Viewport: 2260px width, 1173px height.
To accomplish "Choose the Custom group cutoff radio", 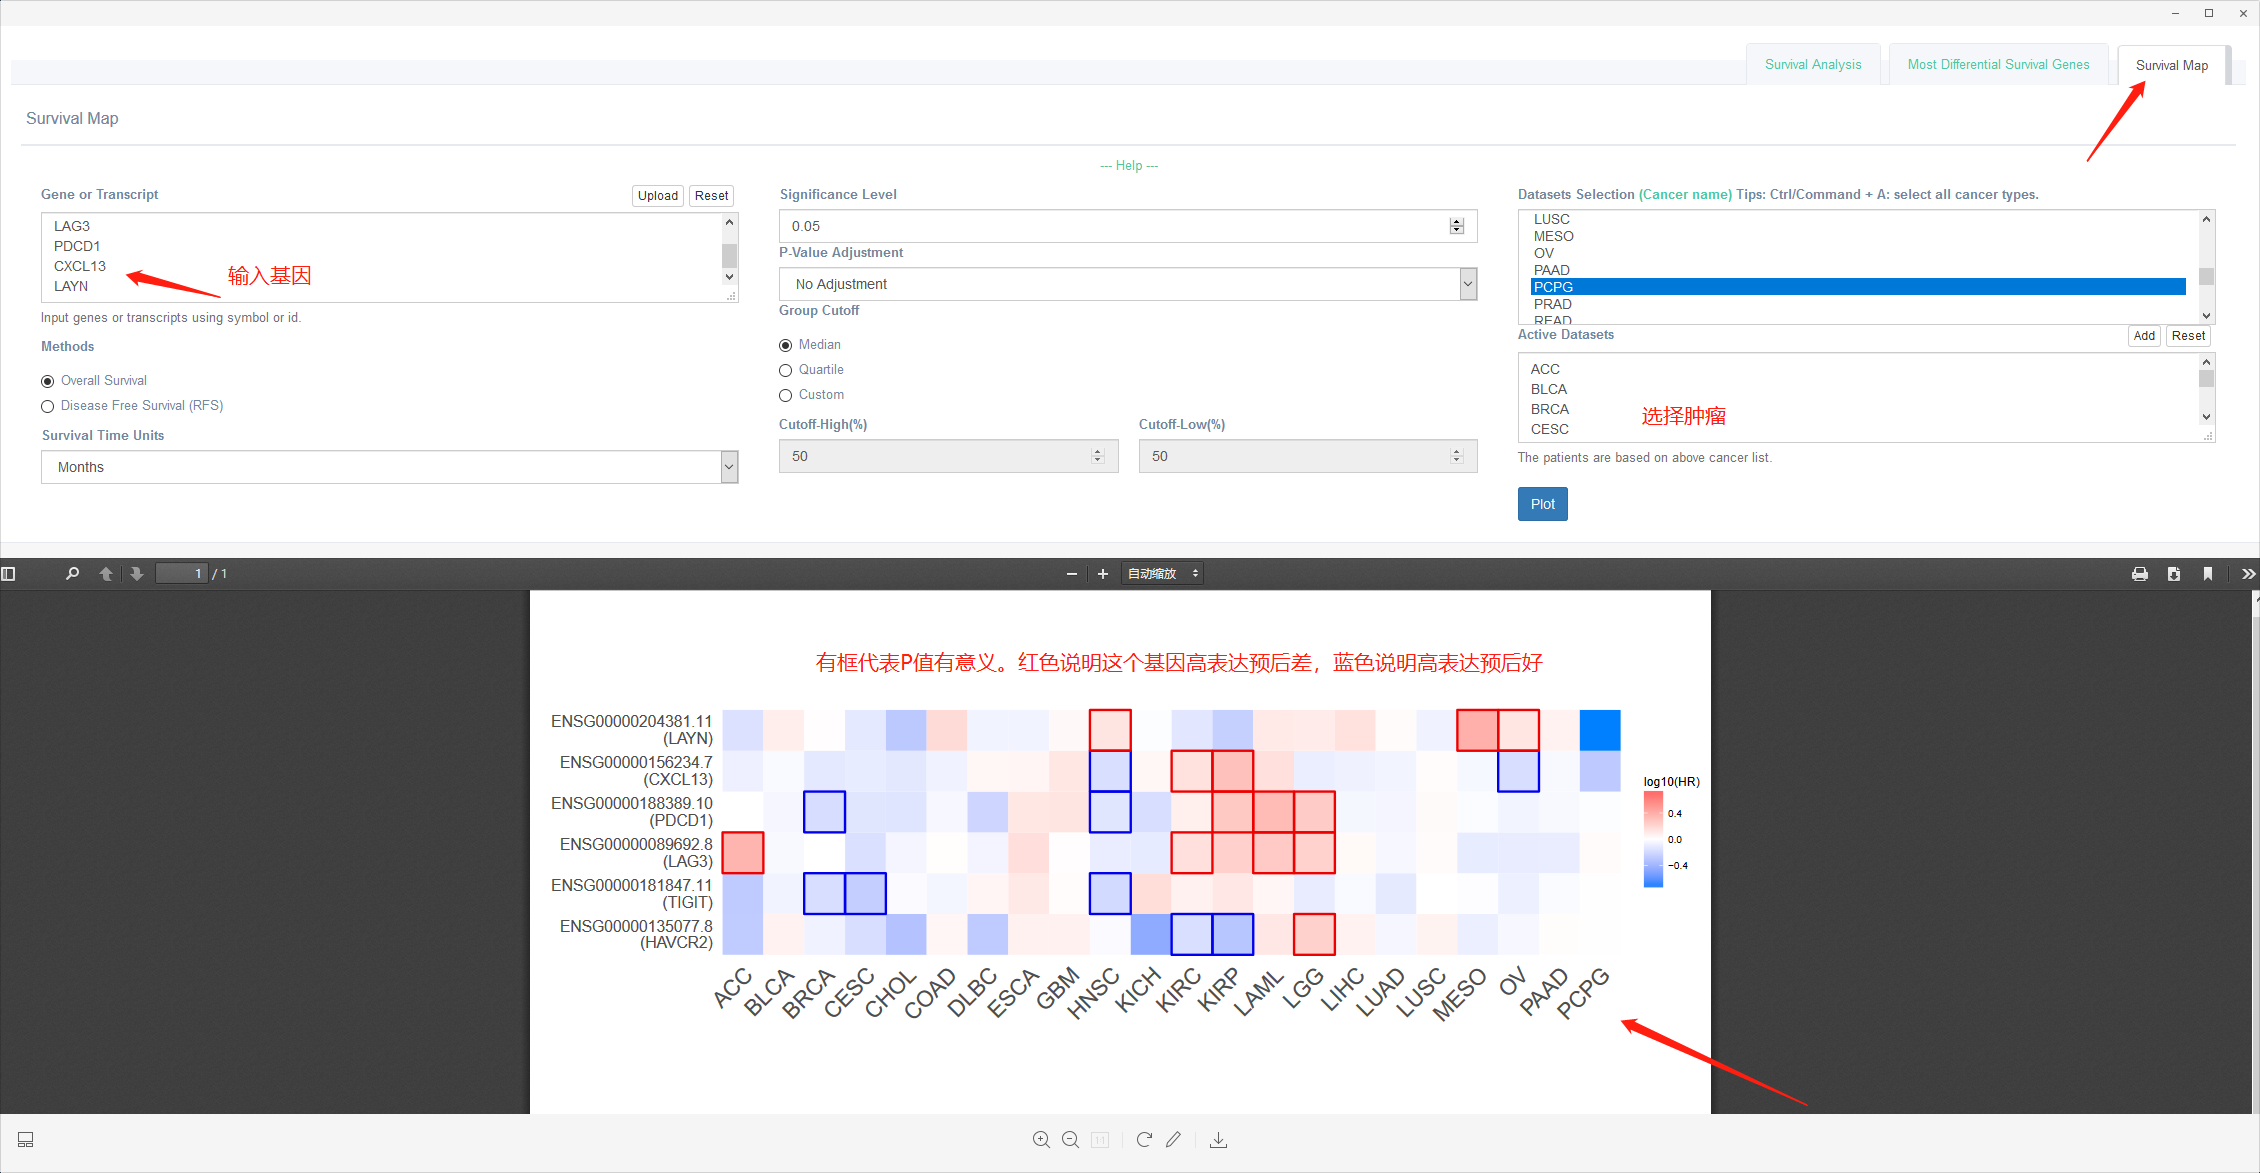I will (786, 395).
